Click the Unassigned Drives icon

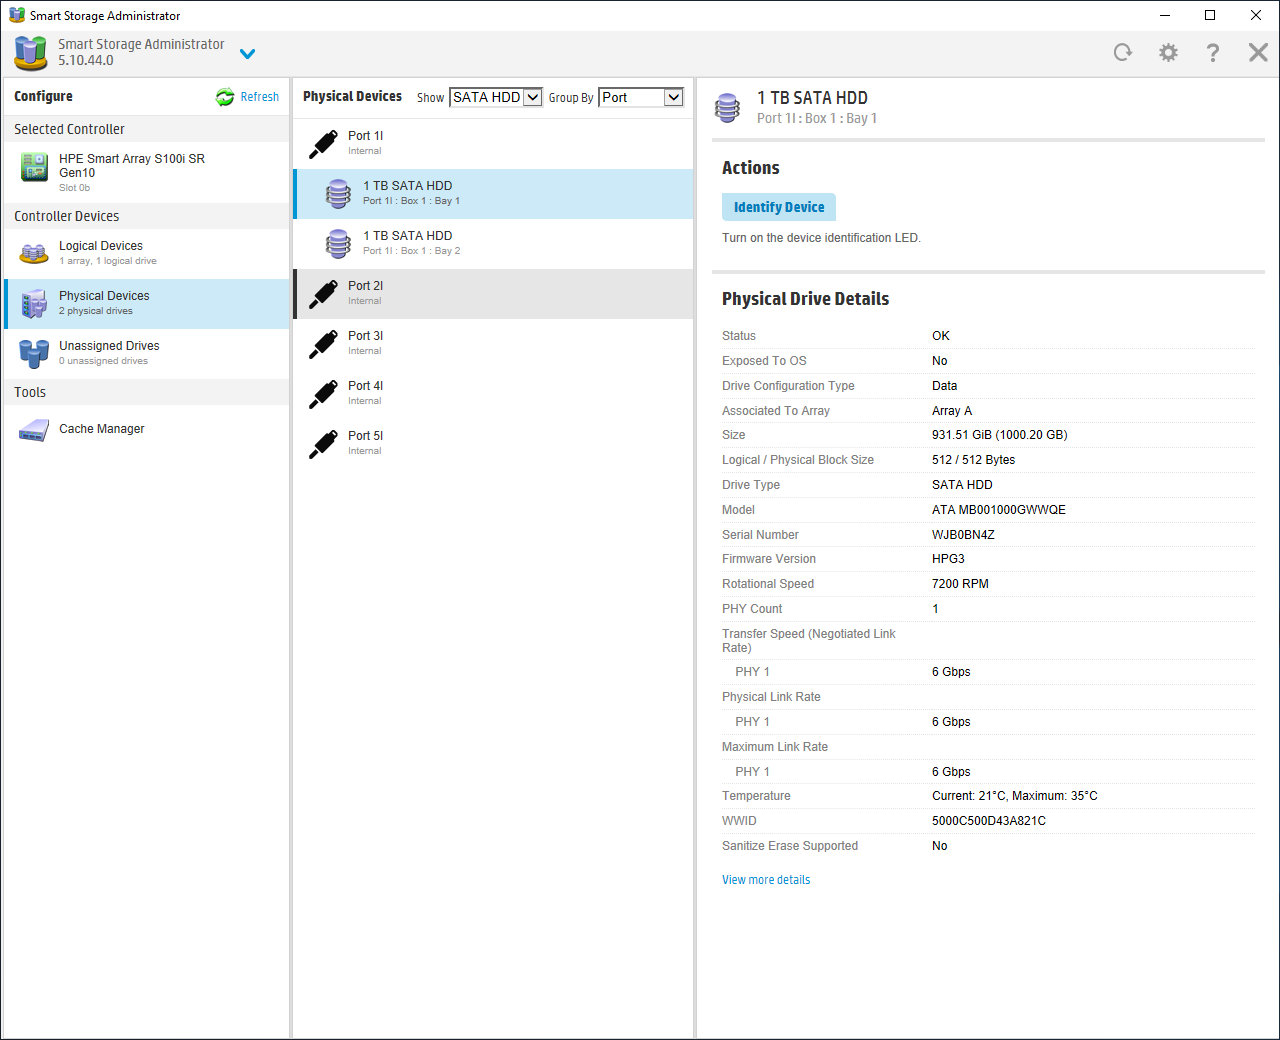click(x=34, y=353)
